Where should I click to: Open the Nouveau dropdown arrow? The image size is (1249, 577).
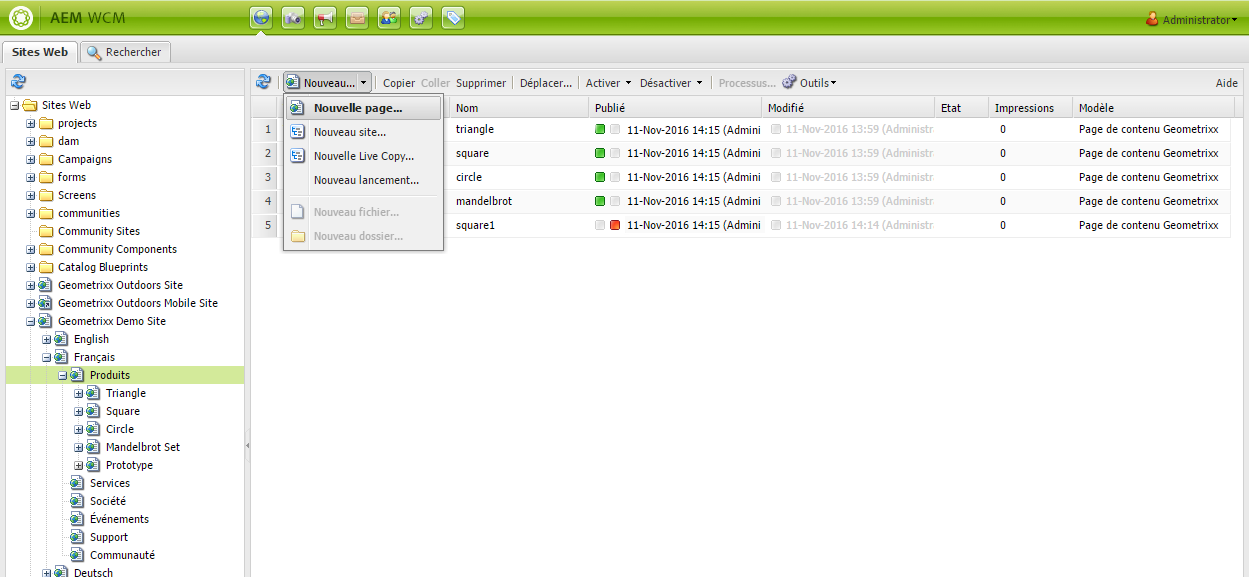pyautogui.click(x=364, y=83)
